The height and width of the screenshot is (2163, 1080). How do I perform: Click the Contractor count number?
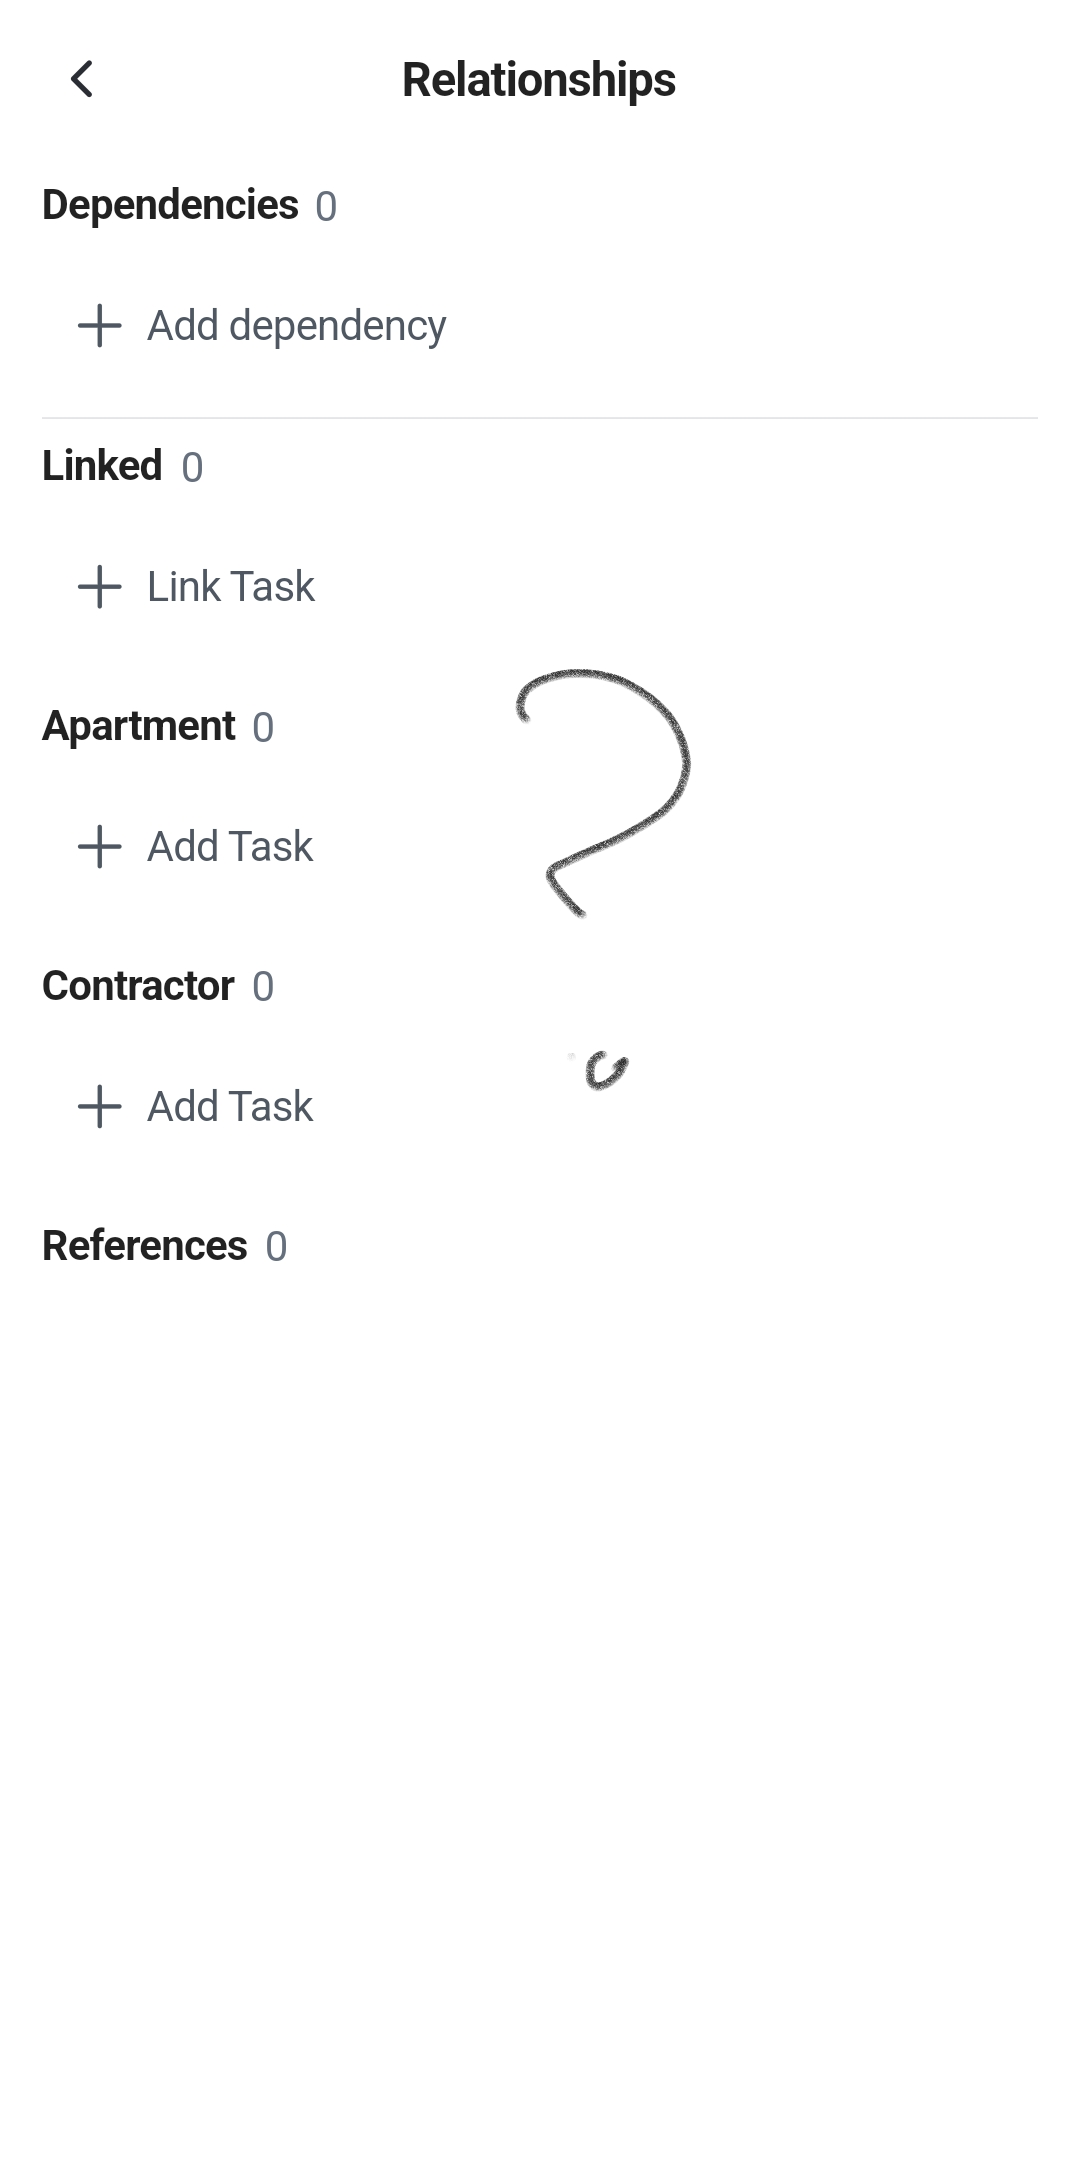pyautogui.click(x=263, y=988)
